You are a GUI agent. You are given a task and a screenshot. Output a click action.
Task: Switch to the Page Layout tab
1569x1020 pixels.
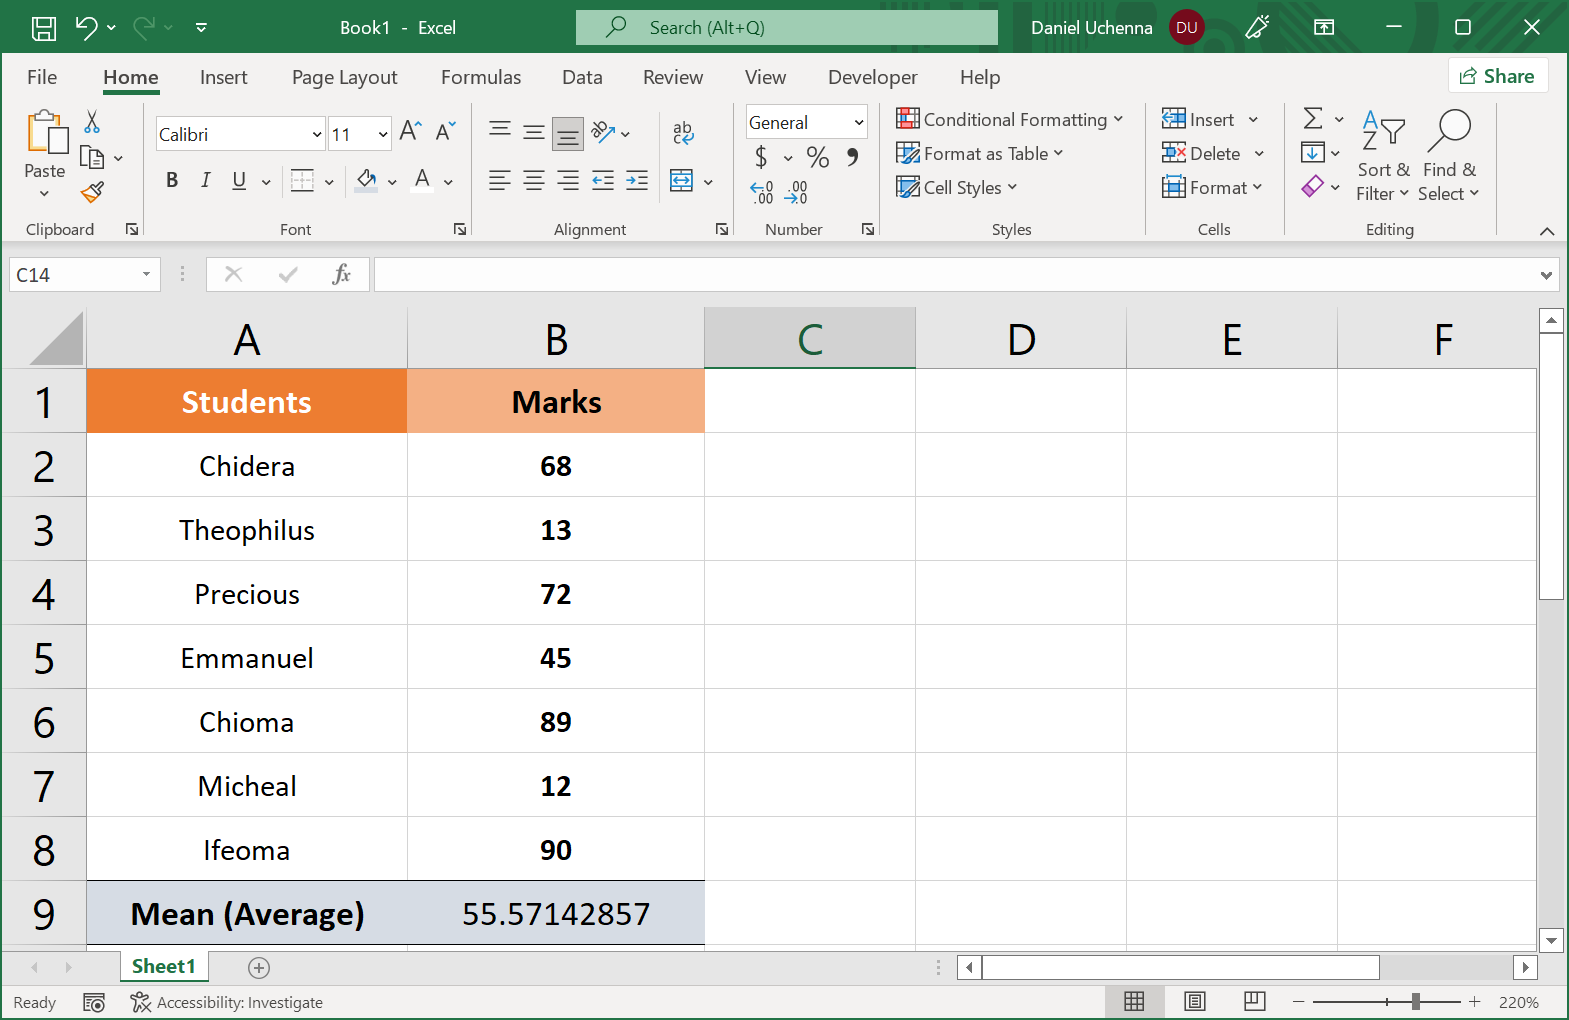point(344,77)
